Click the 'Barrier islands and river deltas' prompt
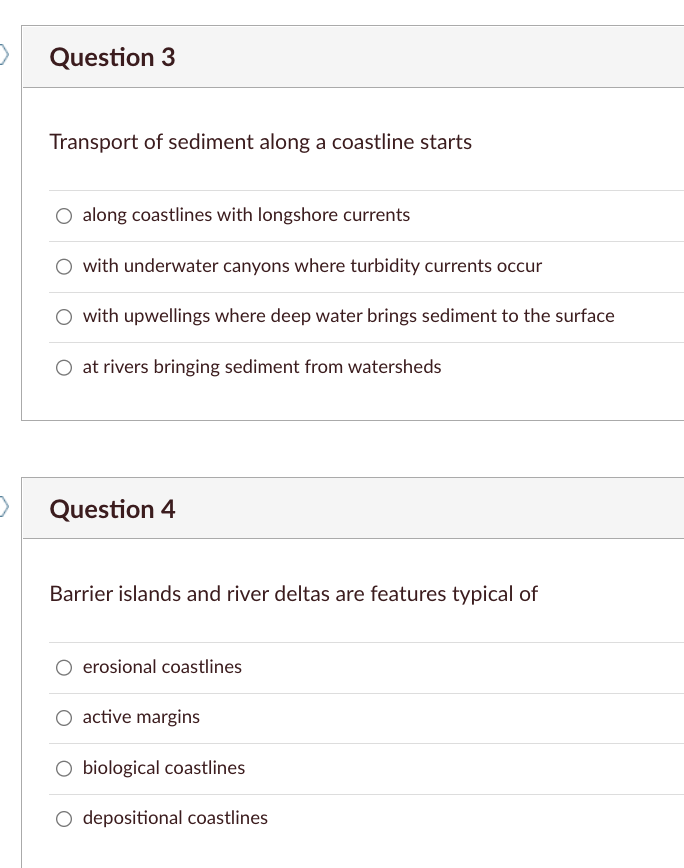684x868 pixels. coord(293,594)
